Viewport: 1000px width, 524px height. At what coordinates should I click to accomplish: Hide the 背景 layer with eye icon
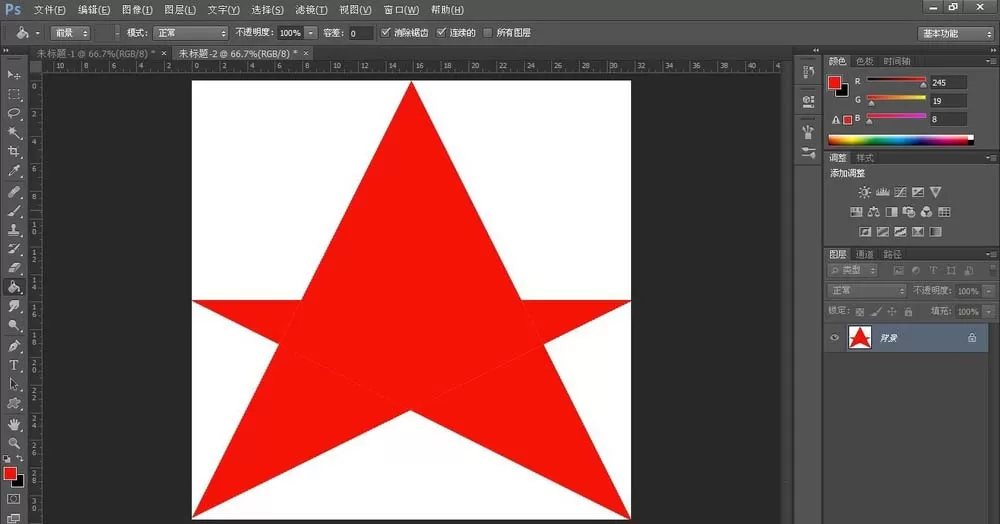click(x=834, y=338)
